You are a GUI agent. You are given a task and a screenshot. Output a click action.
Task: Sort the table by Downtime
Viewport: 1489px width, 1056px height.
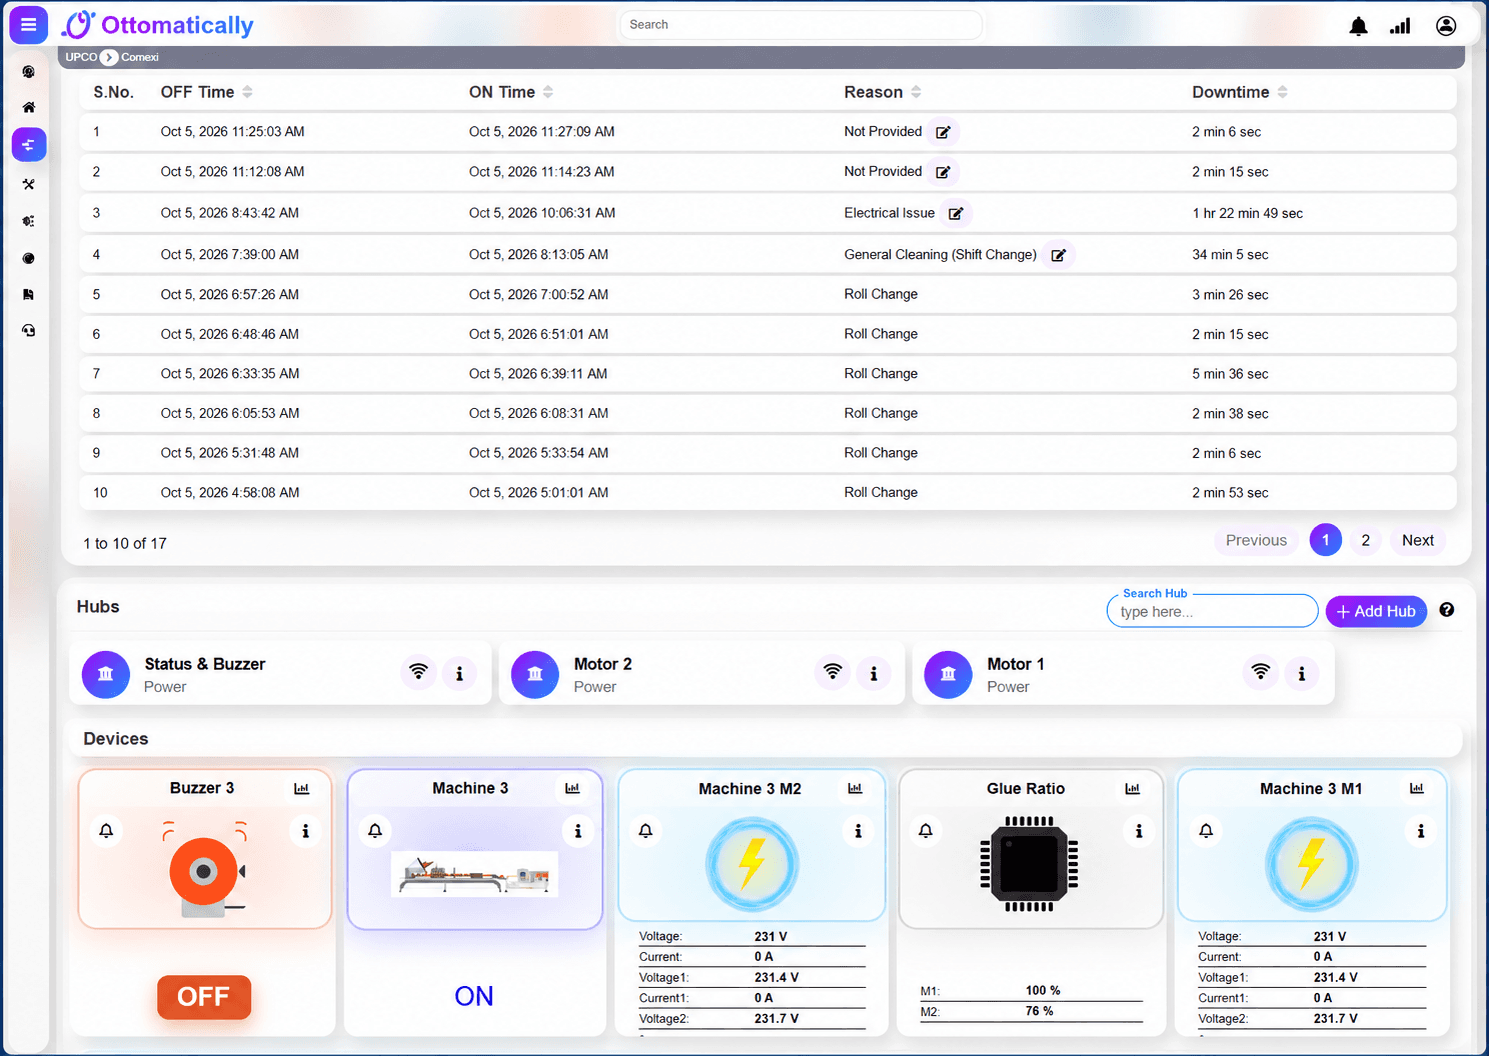(1282, 92)
